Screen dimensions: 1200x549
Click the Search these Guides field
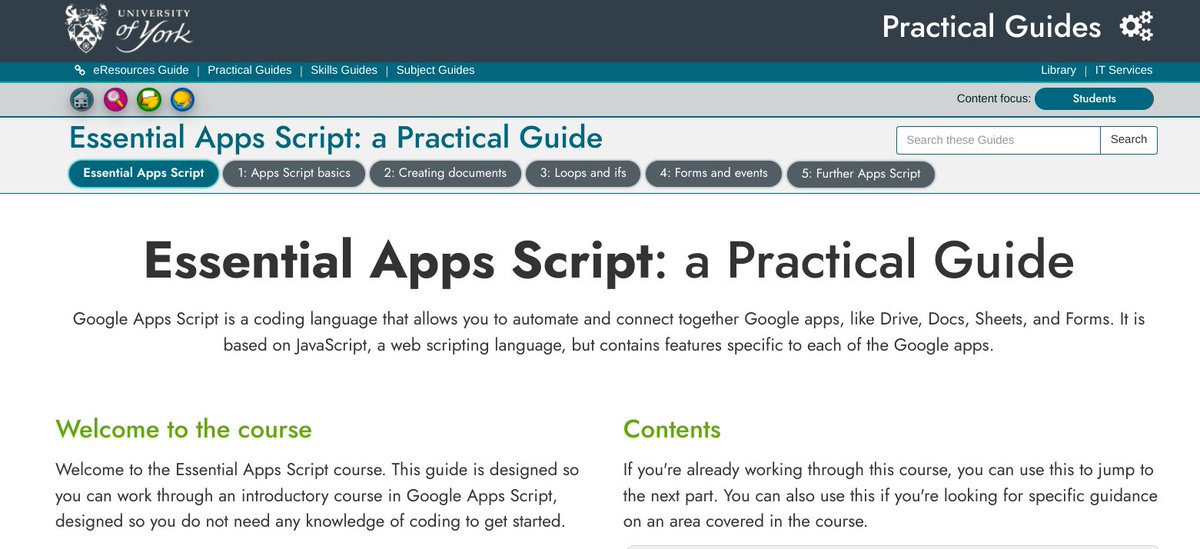tap(998, 140)
